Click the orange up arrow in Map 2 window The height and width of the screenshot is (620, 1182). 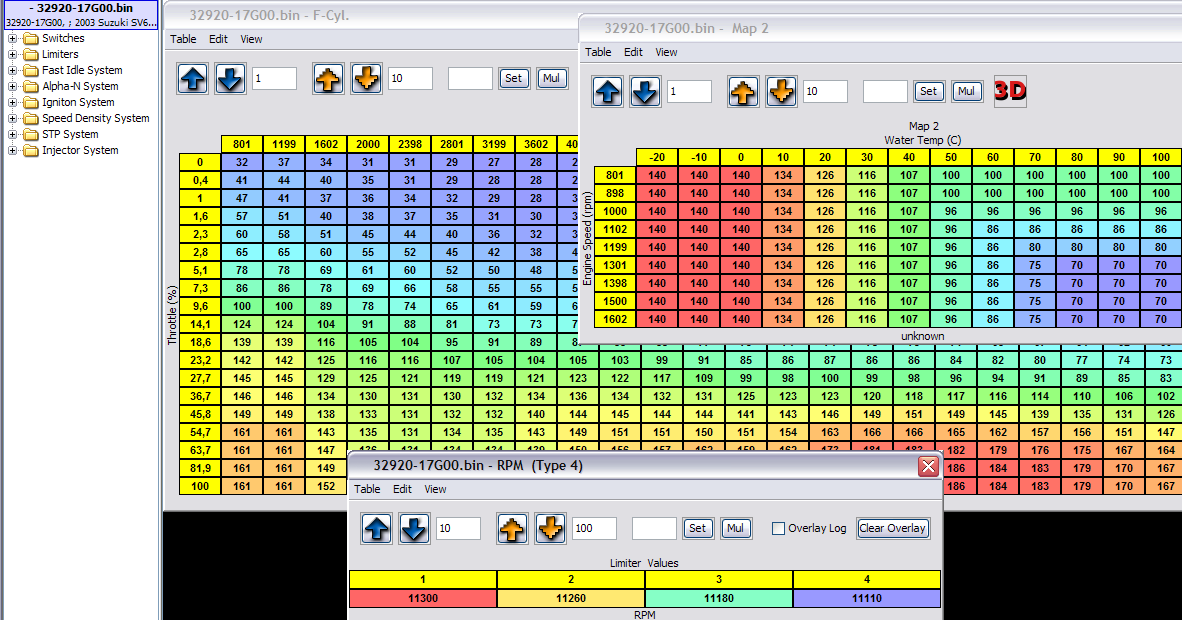tap(744, 92)
